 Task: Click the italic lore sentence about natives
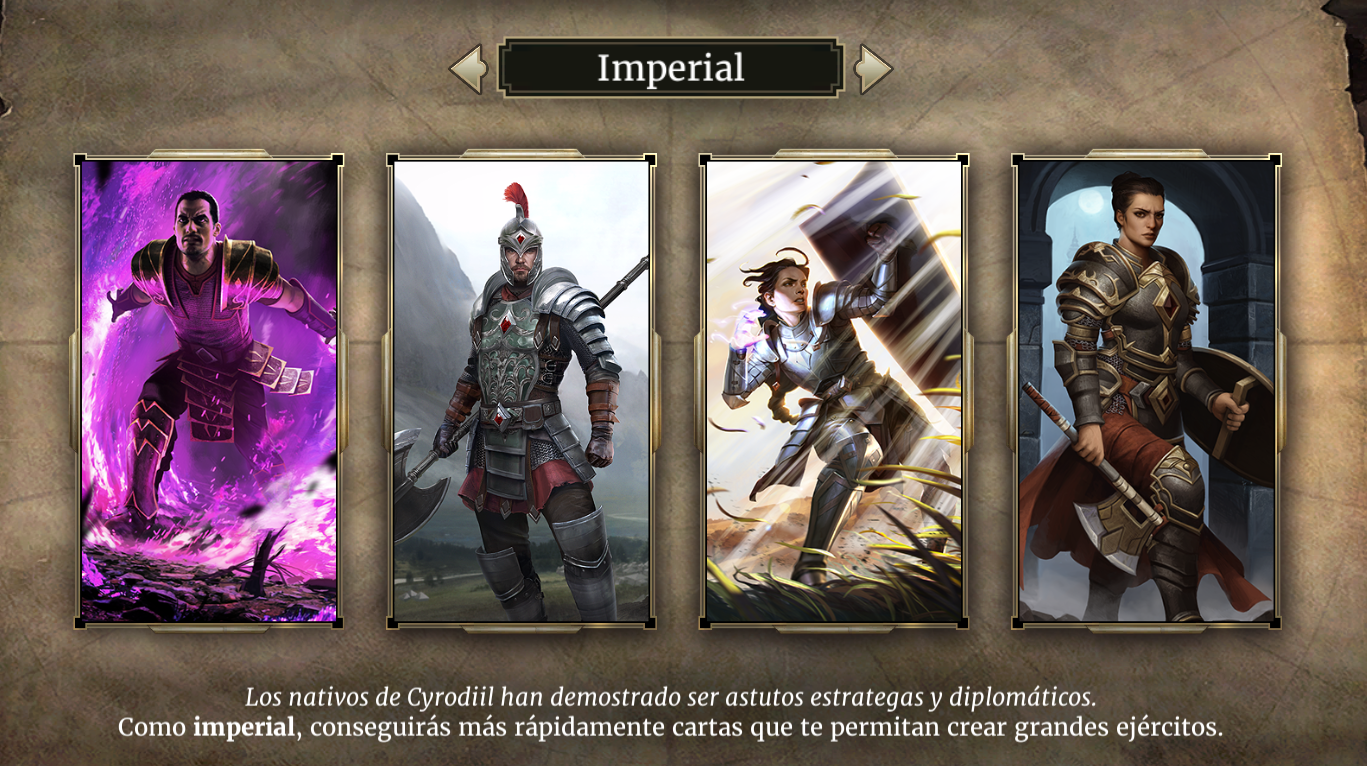[x=670, y=697]
